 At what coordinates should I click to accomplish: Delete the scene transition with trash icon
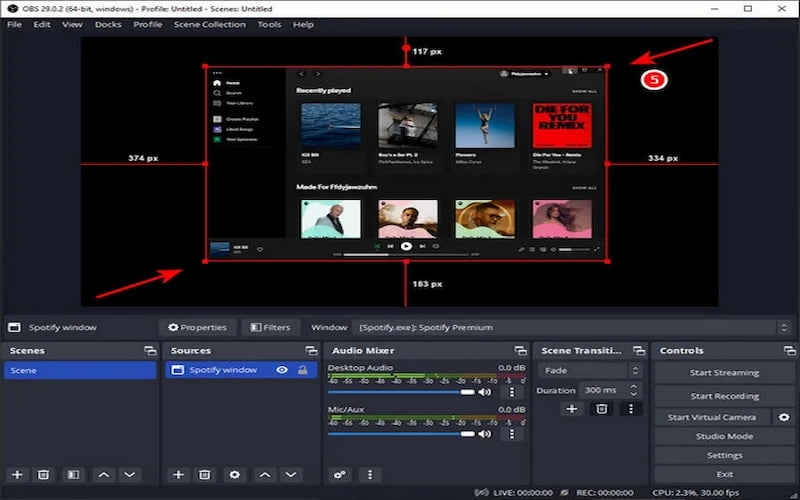pos(601,408)
